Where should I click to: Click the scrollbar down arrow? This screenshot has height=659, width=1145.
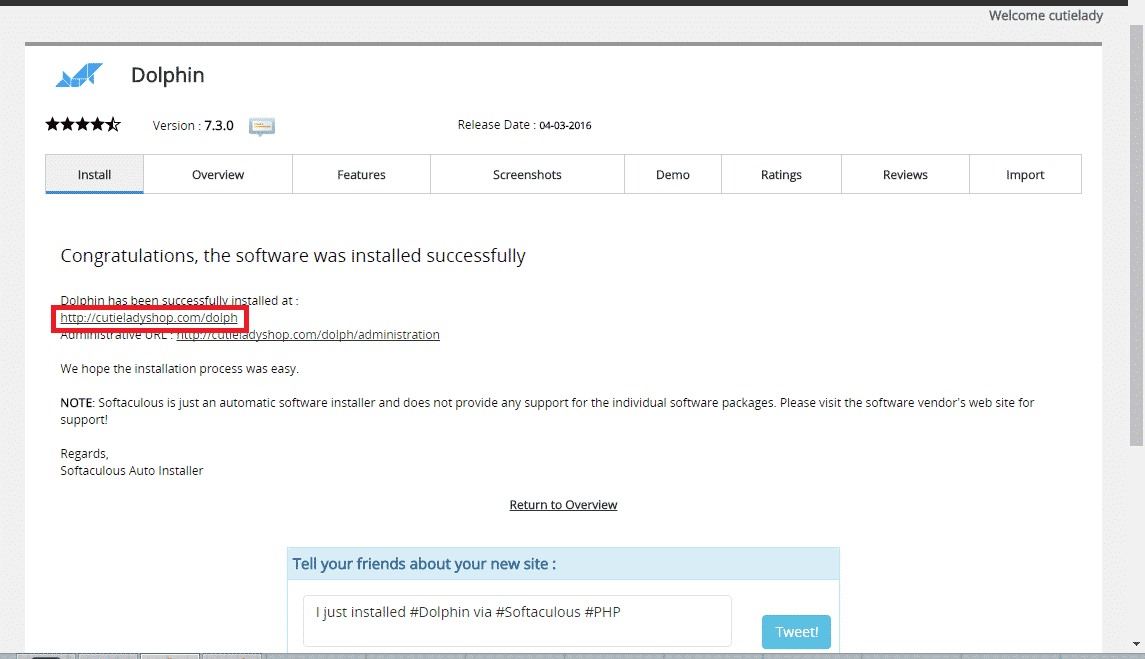click(x=1136, y=644)
